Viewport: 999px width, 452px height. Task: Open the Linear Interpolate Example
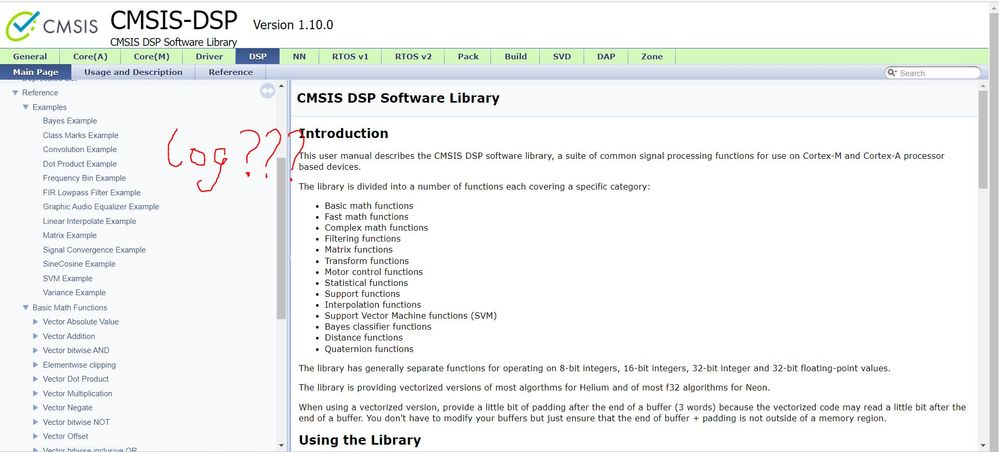(x=89, y=221)
